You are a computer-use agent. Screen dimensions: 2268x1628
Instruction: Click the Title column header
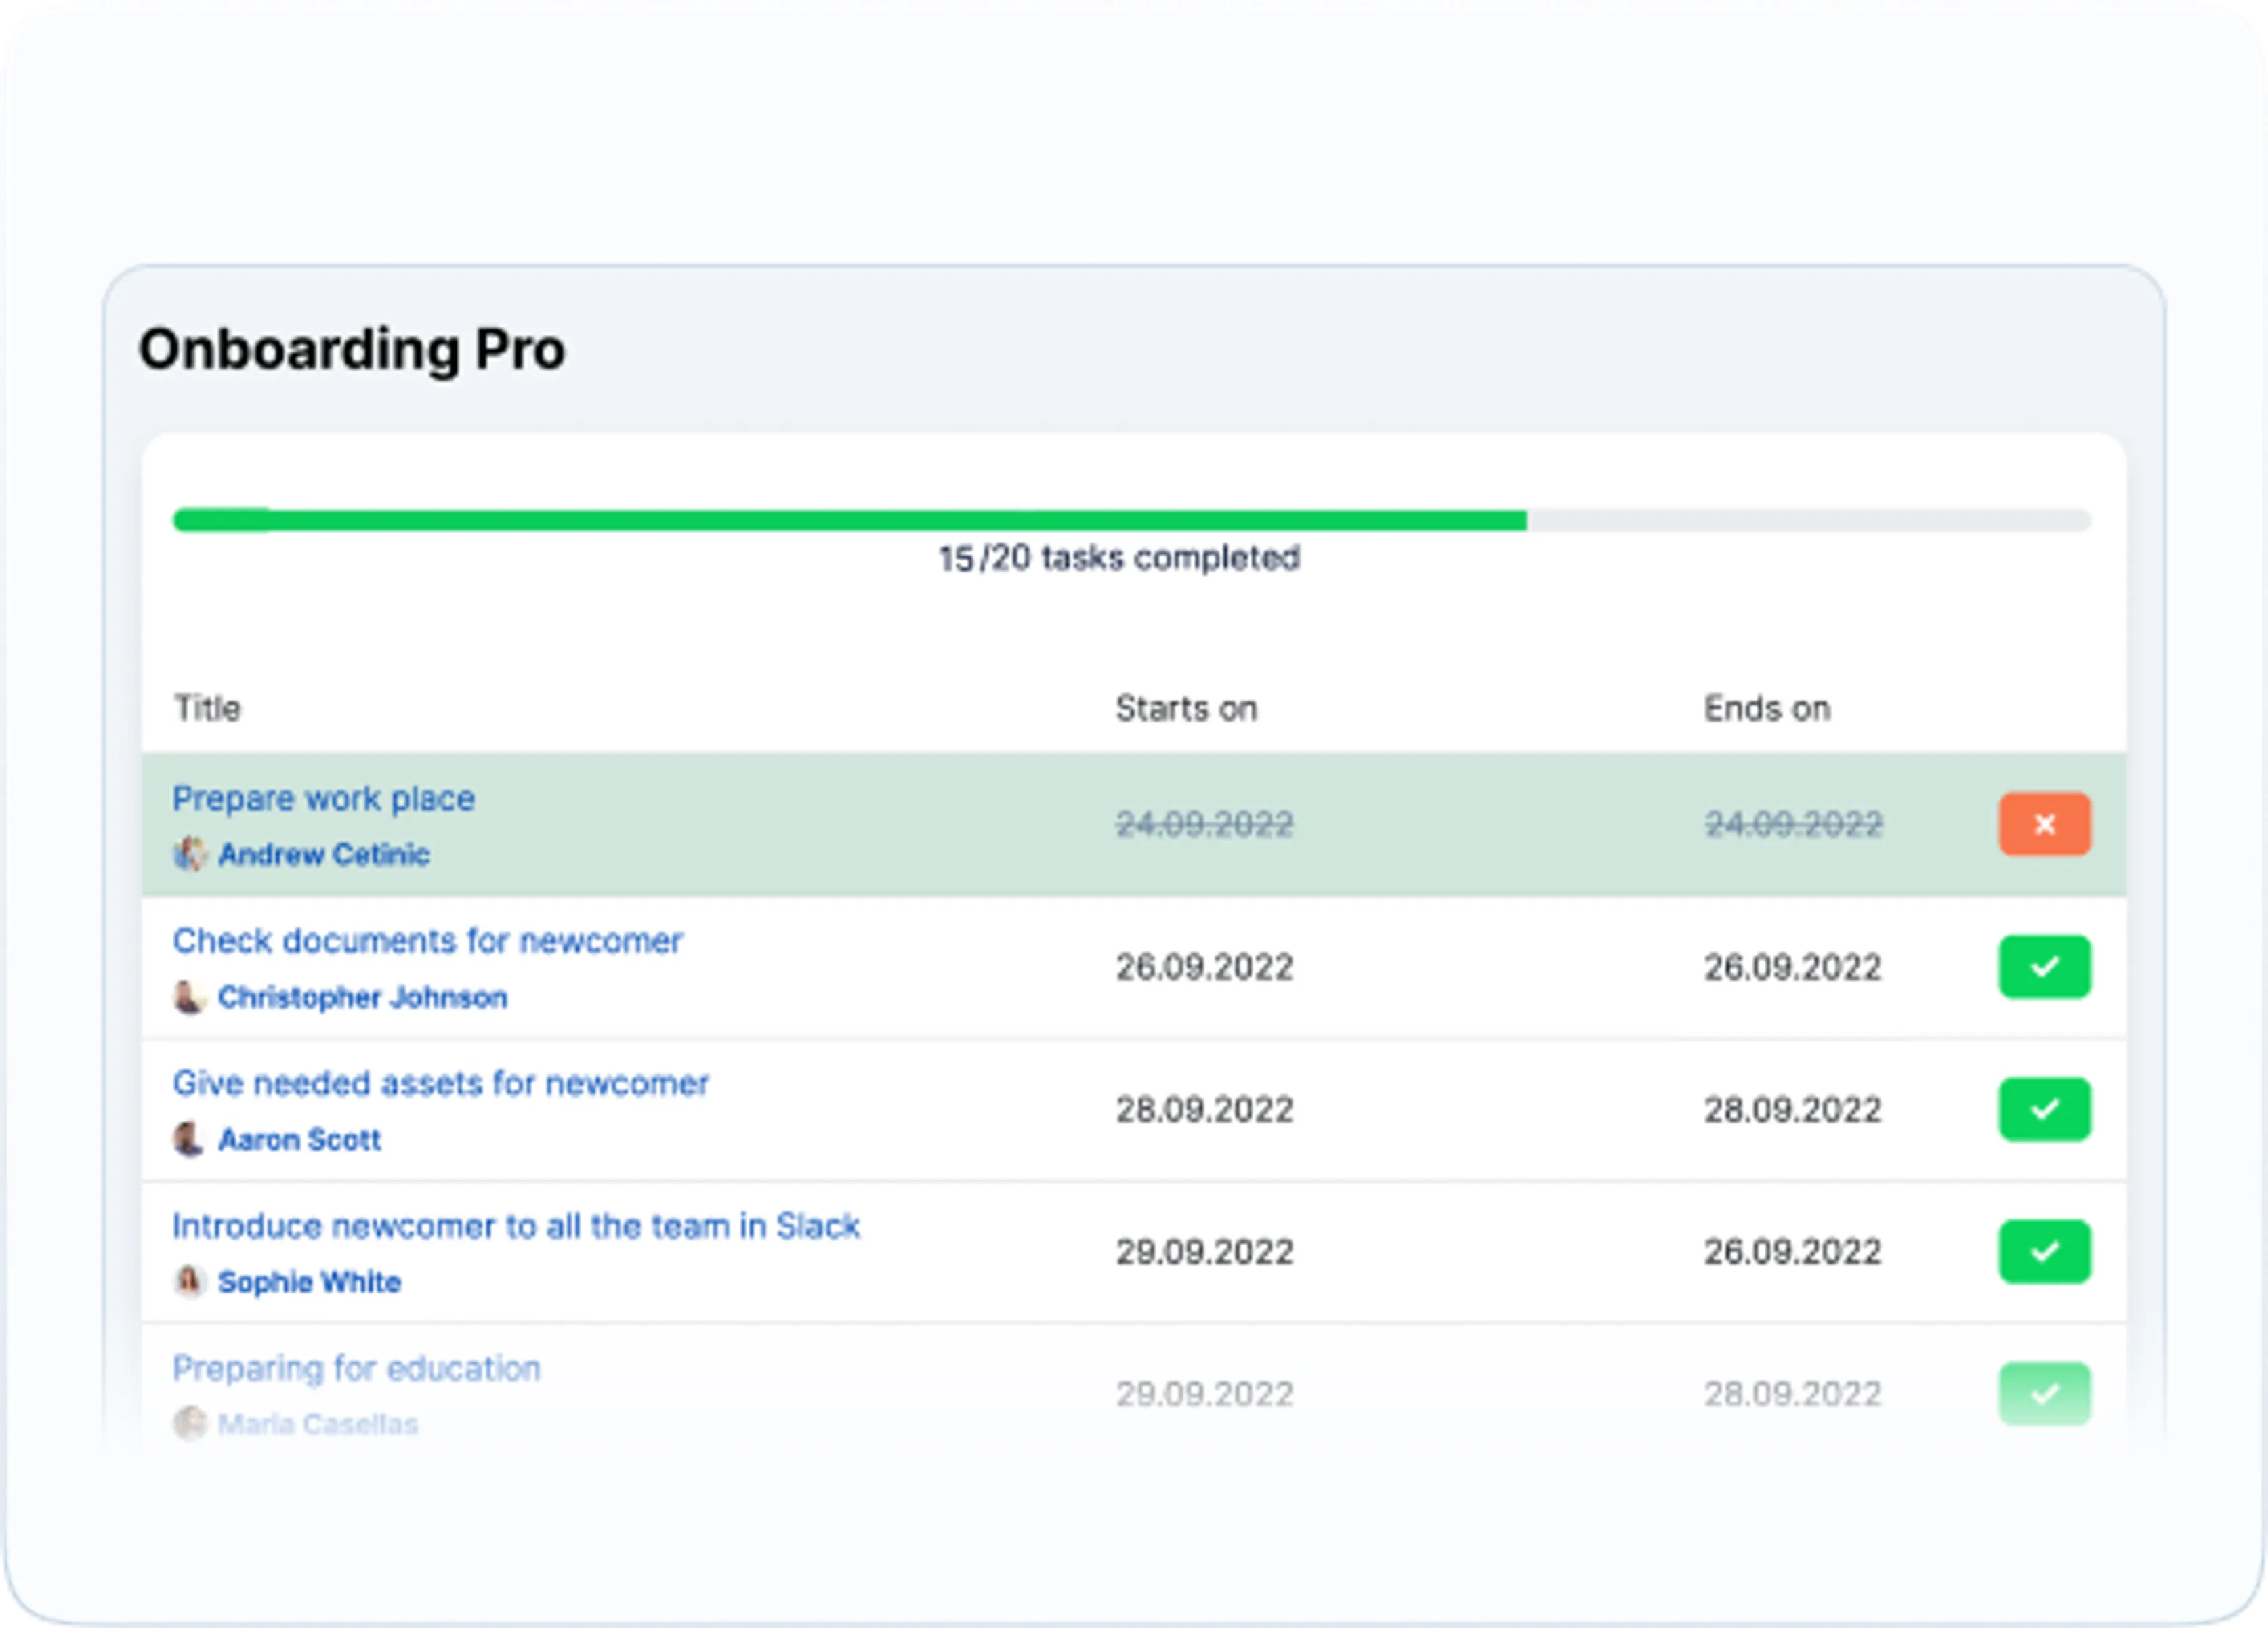point(207,708)
